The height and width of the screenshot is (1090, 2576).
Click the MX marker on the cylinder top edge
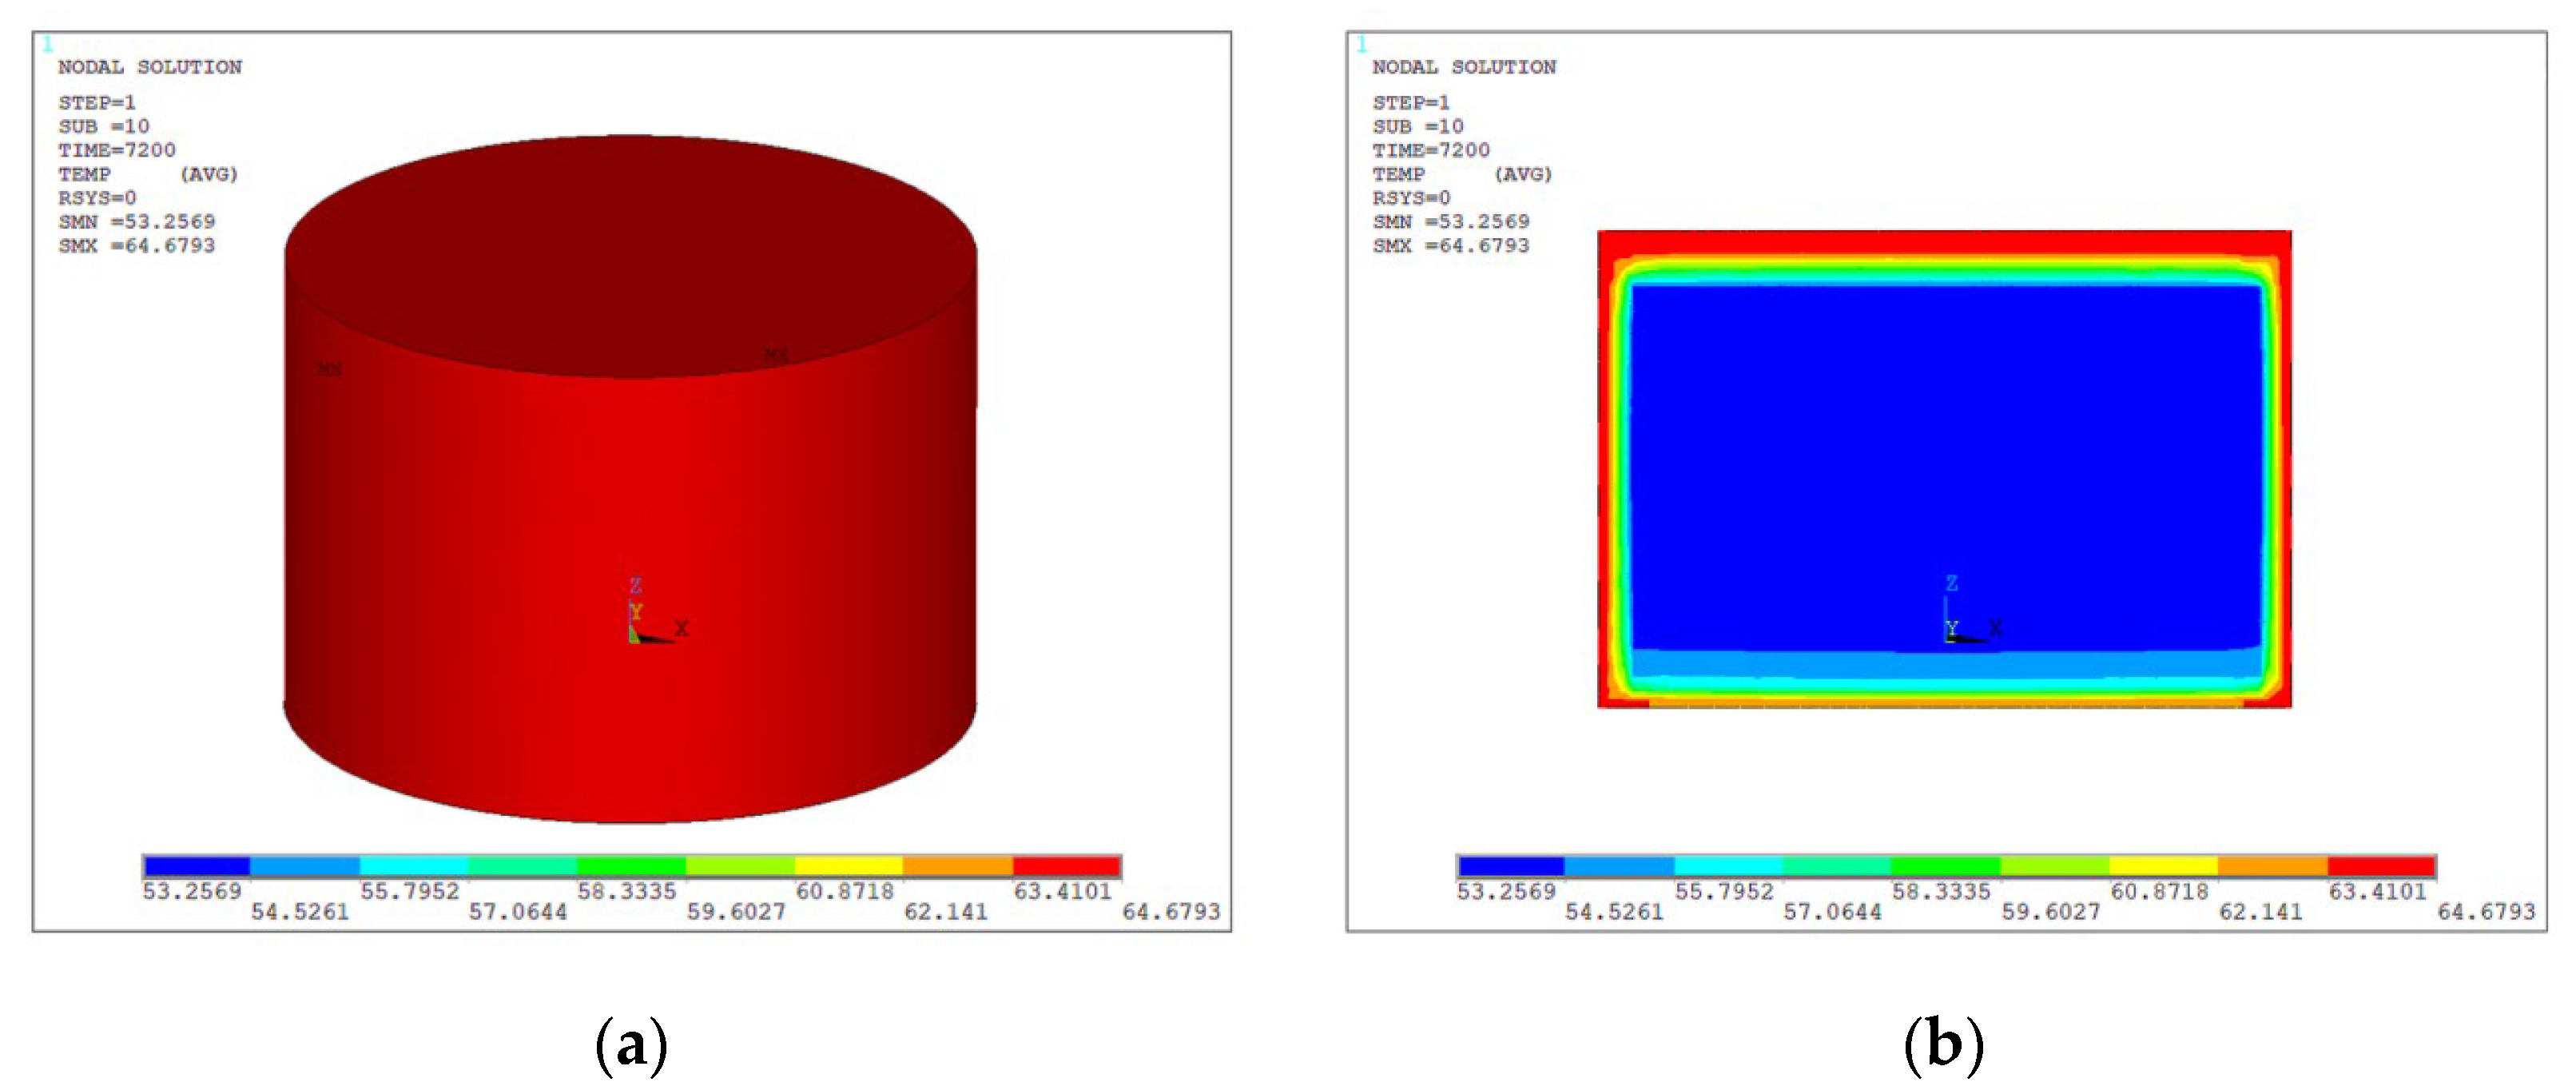(x=776, y=356)
